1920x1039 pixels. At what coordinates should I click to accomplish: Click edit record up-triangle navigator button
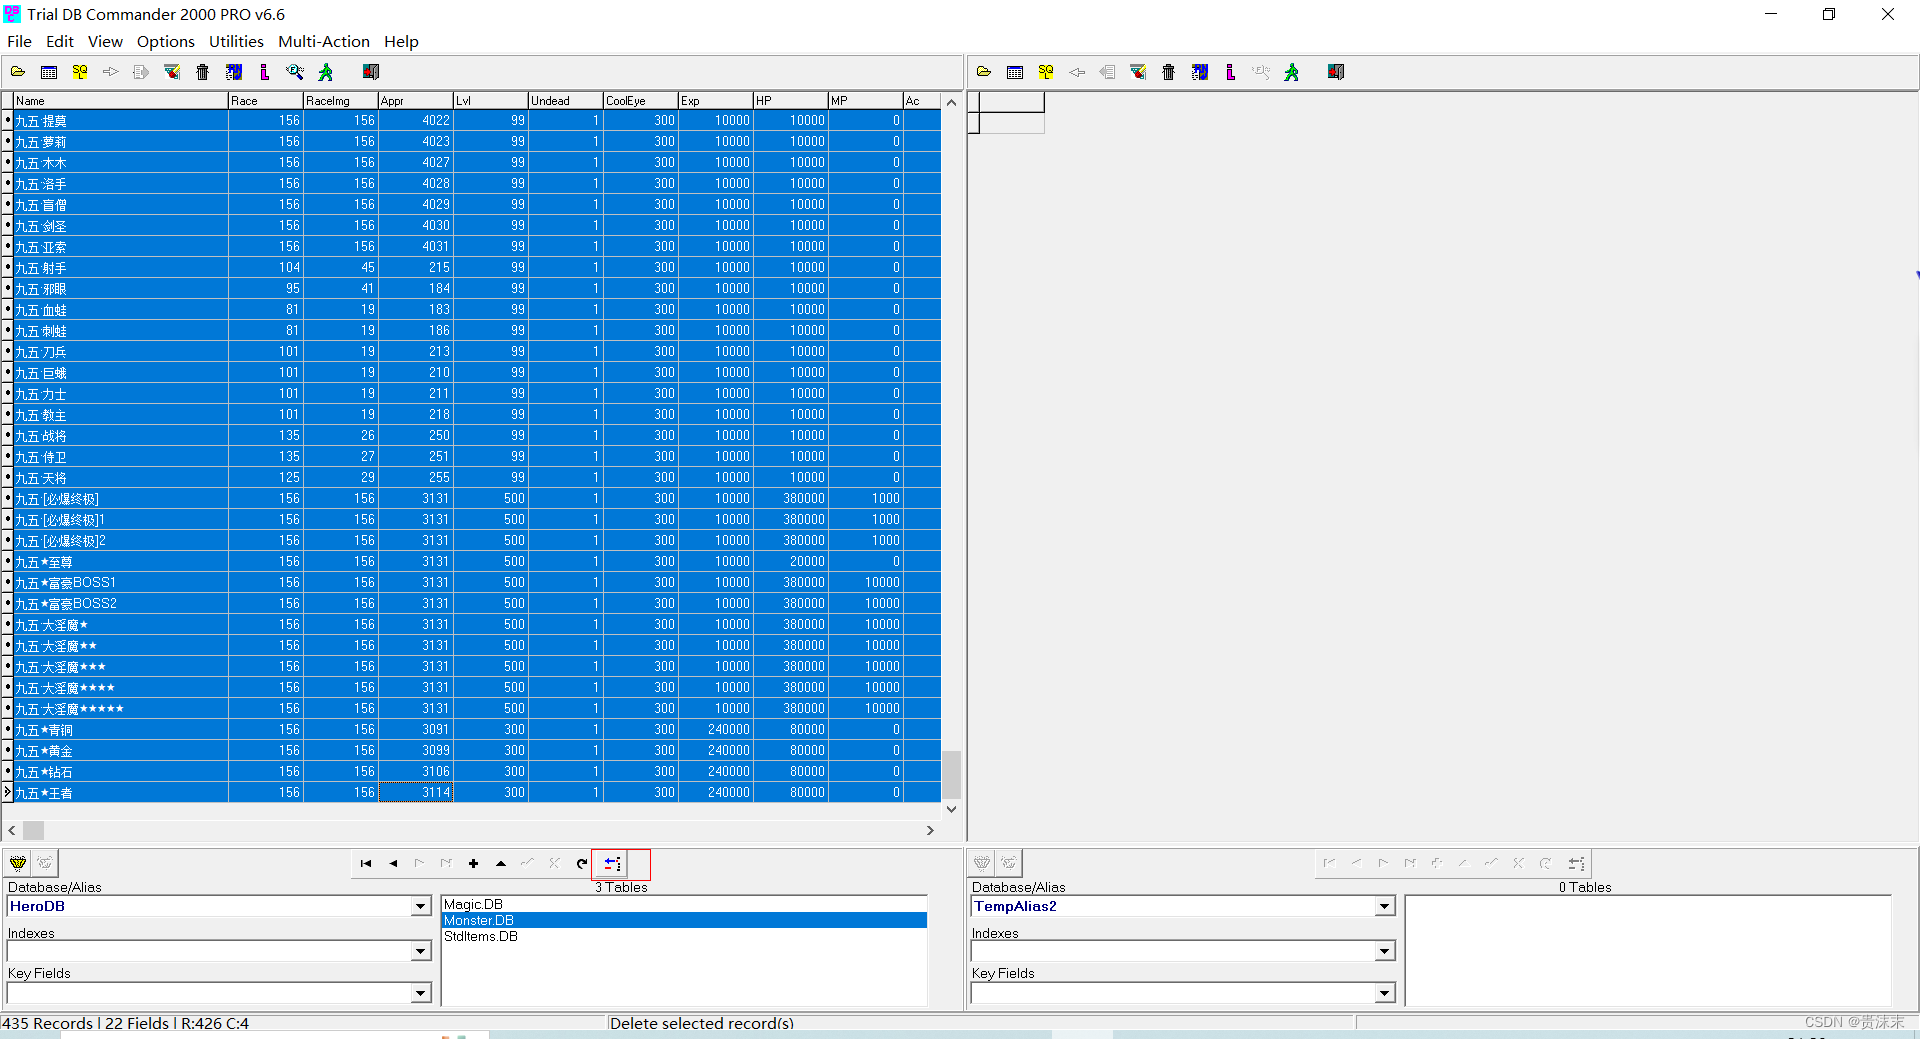pos(501,864)
